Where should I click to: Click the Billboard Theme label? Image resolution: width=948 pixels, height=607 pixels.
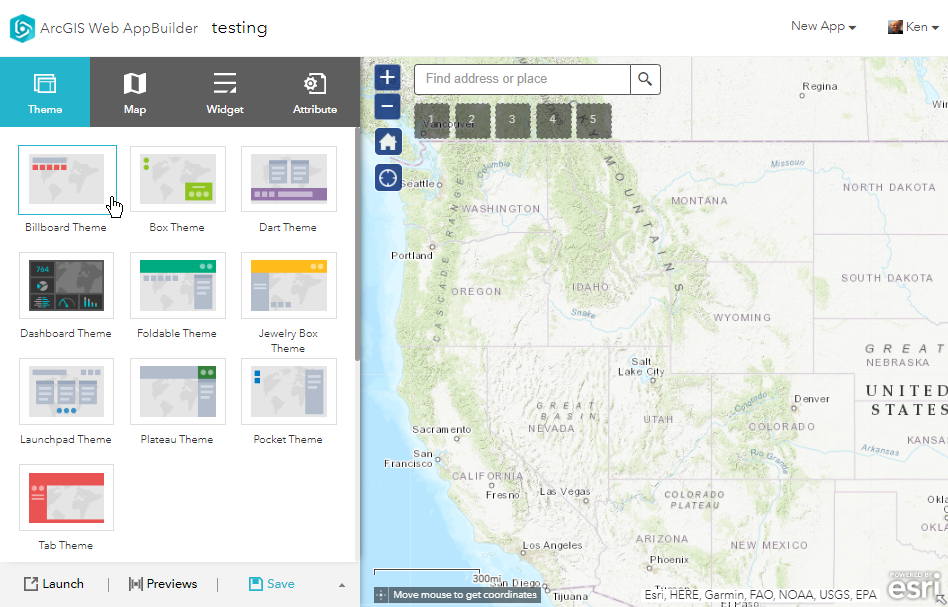[x=66, y=227]
